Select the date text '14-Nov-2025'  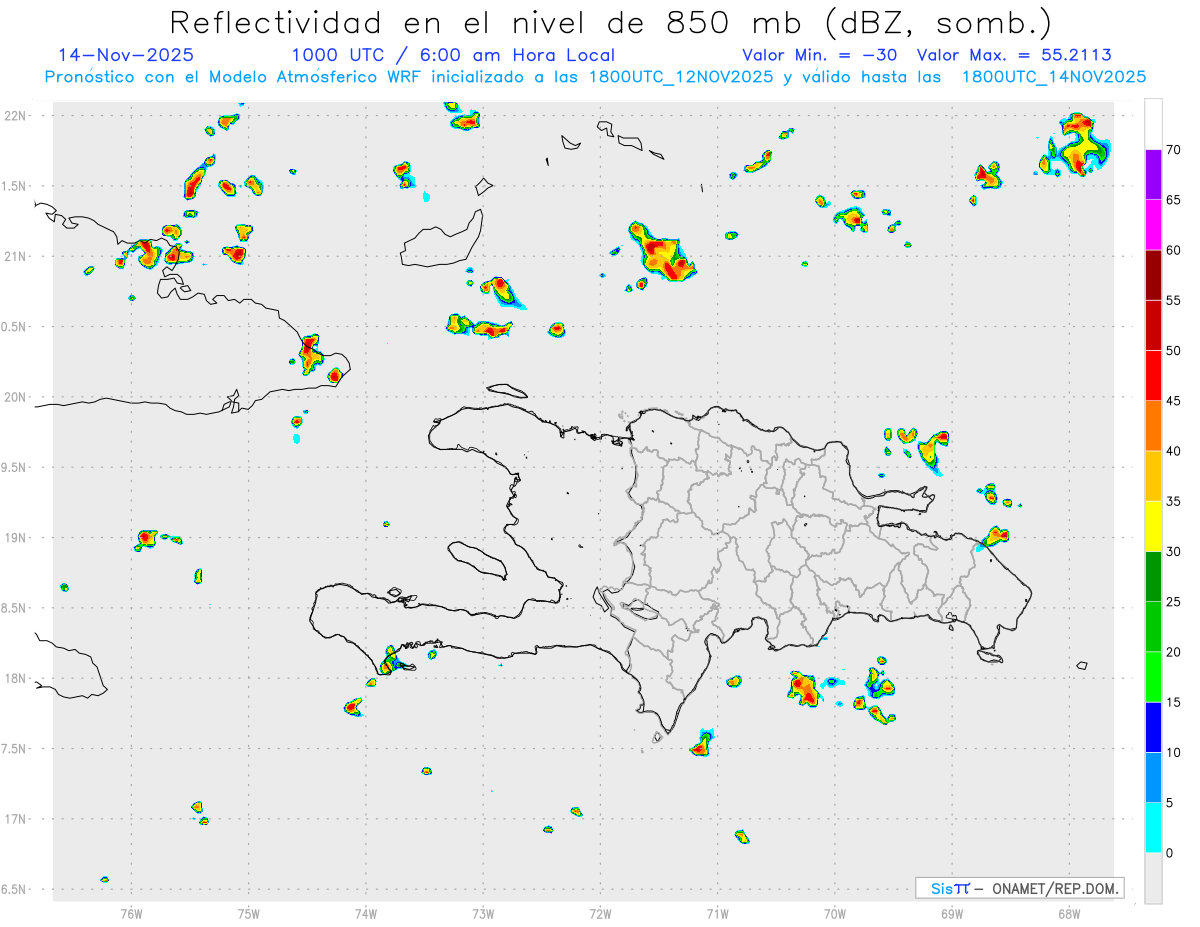coord(126,55)
